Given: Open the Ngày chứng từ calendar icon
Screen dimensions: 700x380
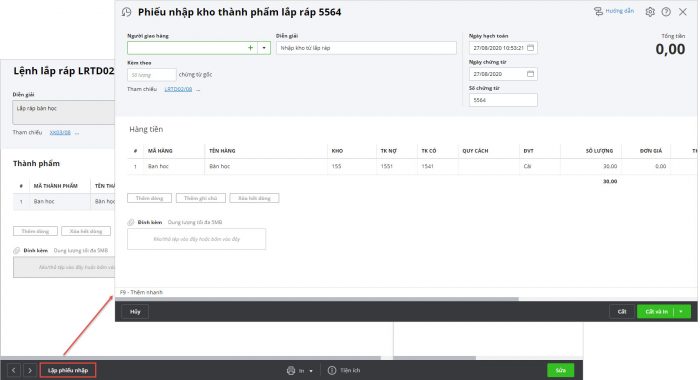Looking at the screenshot, I should click(x=530, y=74).
